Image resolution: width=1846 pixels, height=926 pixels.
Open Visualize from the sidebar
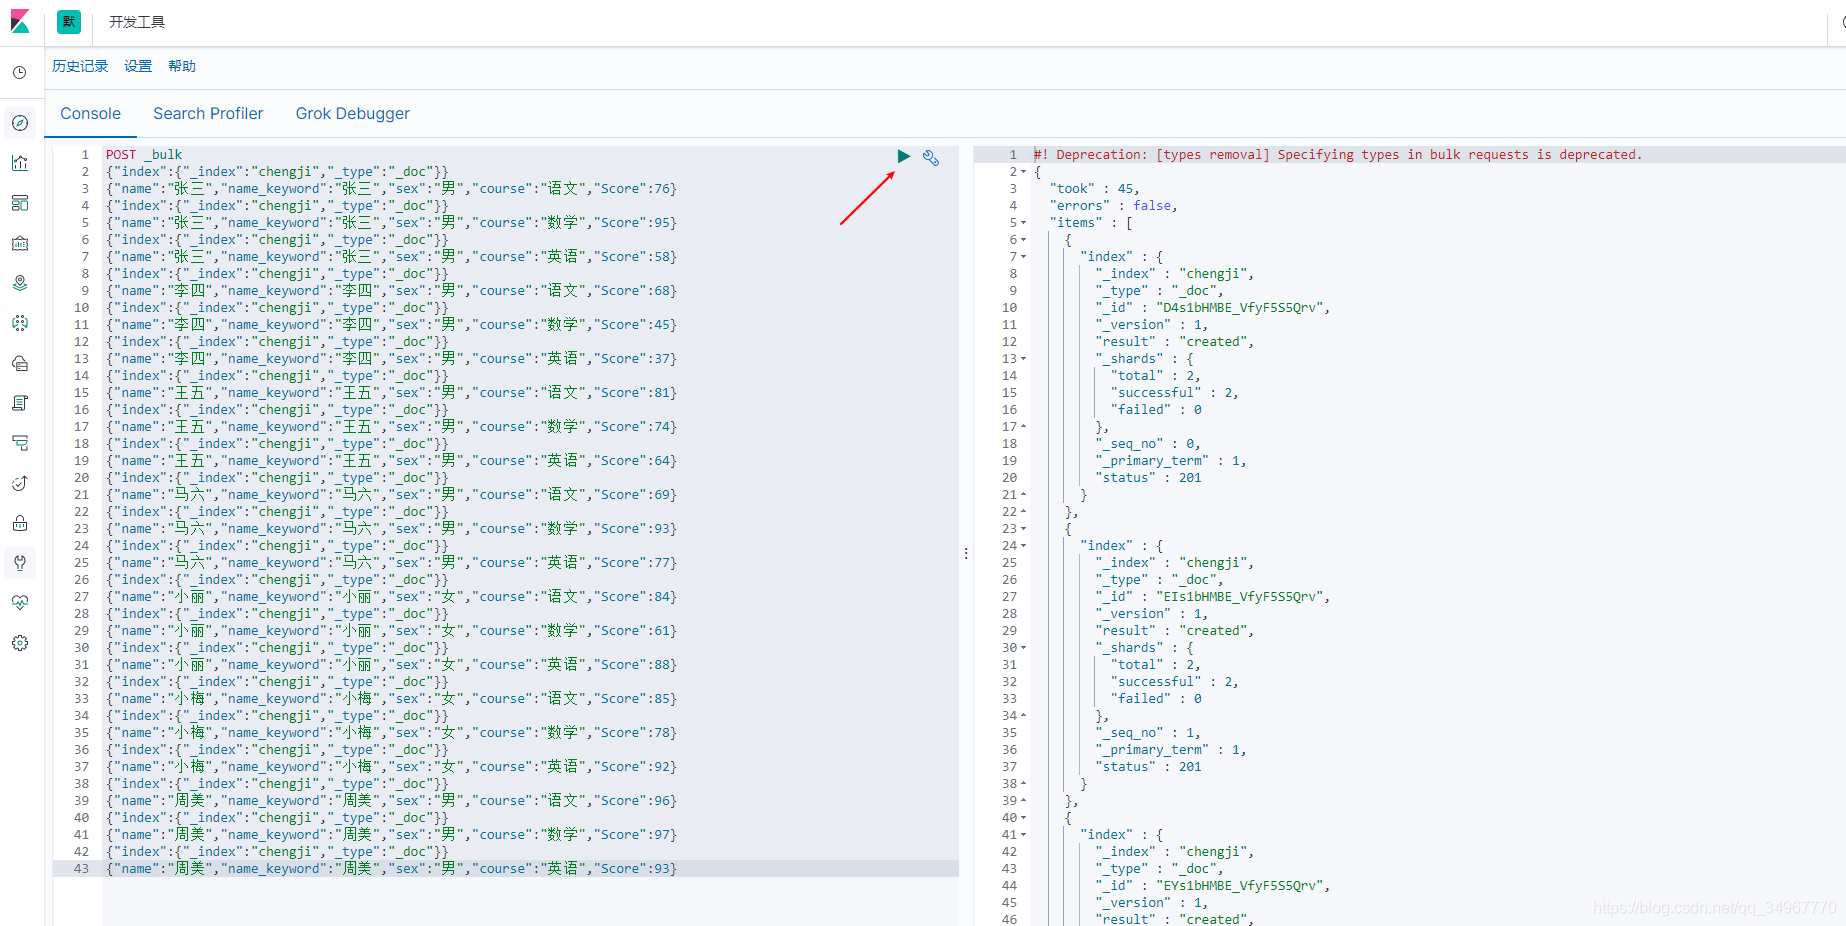20,163
